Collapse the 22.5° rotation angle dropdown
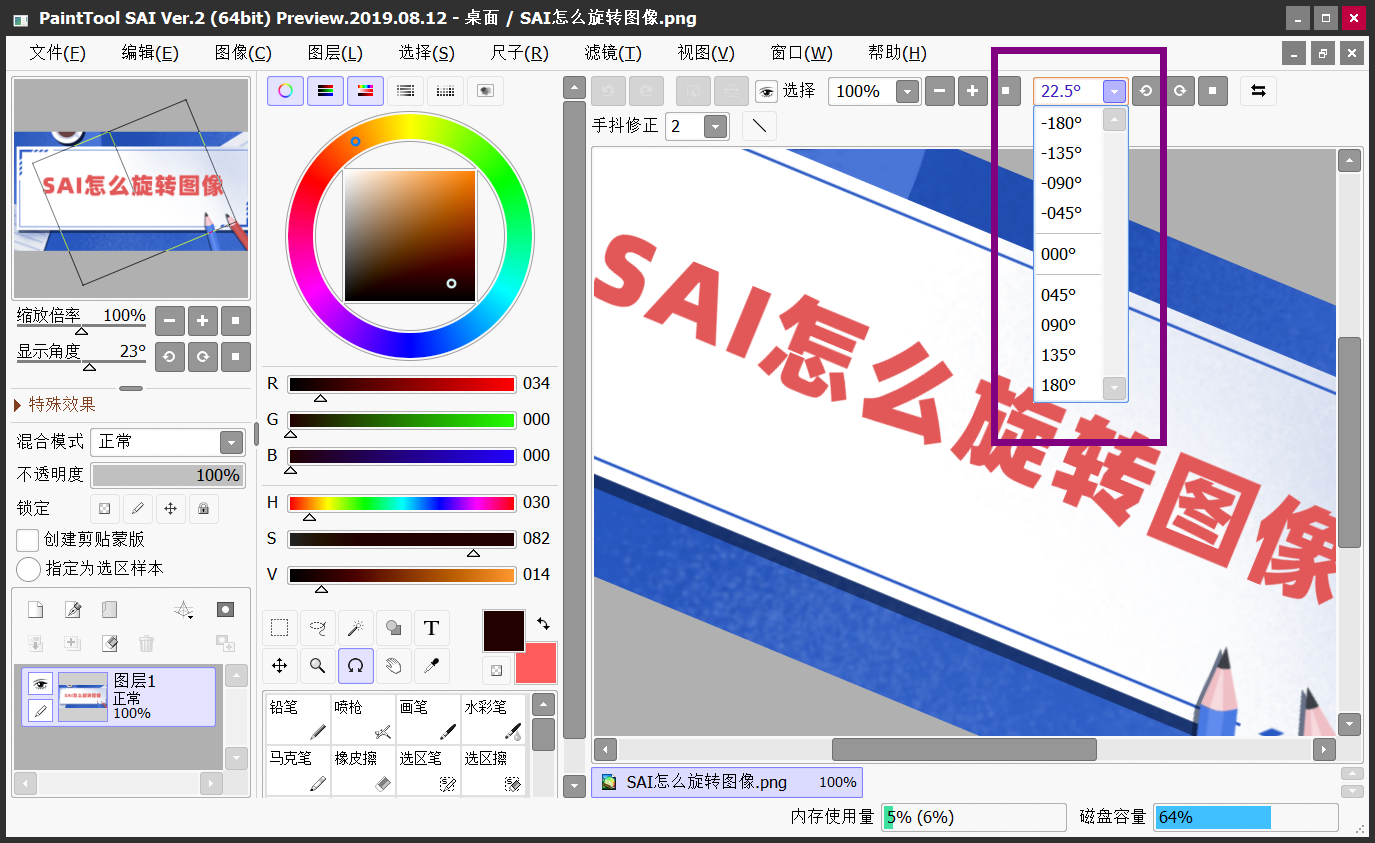The height and width of the screenshot is (843, 1375). point(1114,92)
